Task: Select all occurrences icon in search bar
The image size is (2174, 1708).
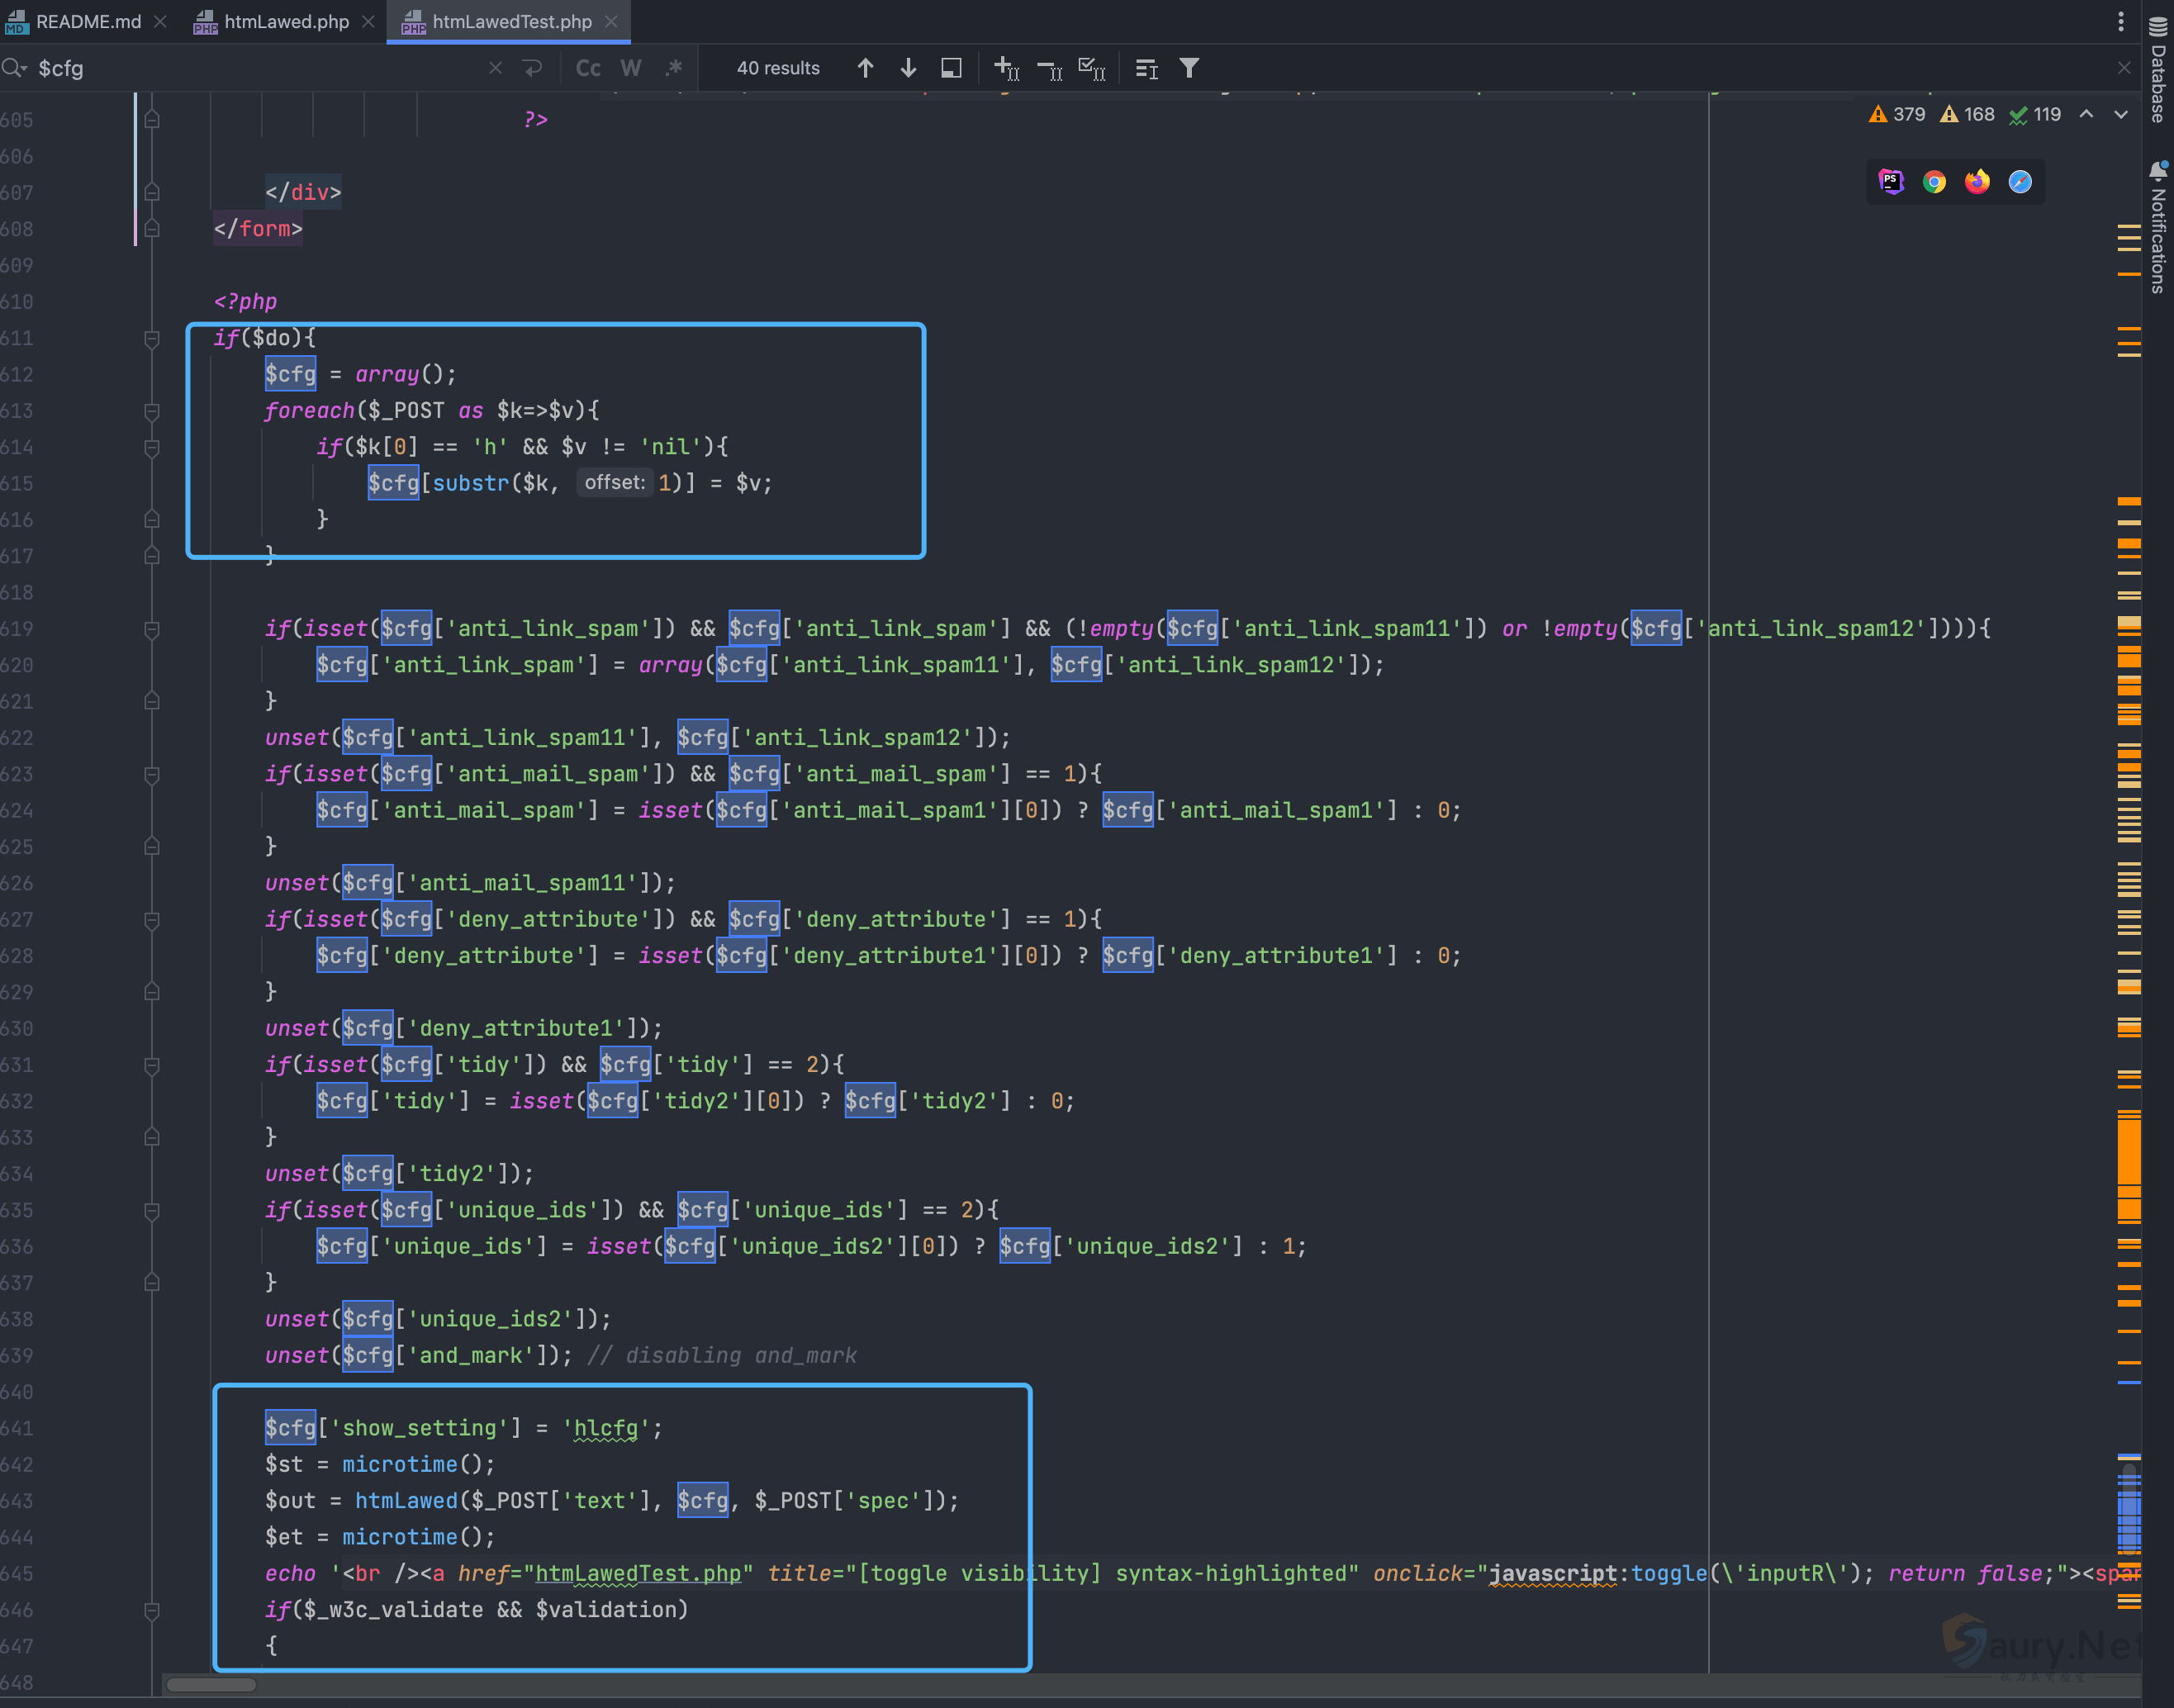Action: pyautogui.click(x=1091, y=68)
